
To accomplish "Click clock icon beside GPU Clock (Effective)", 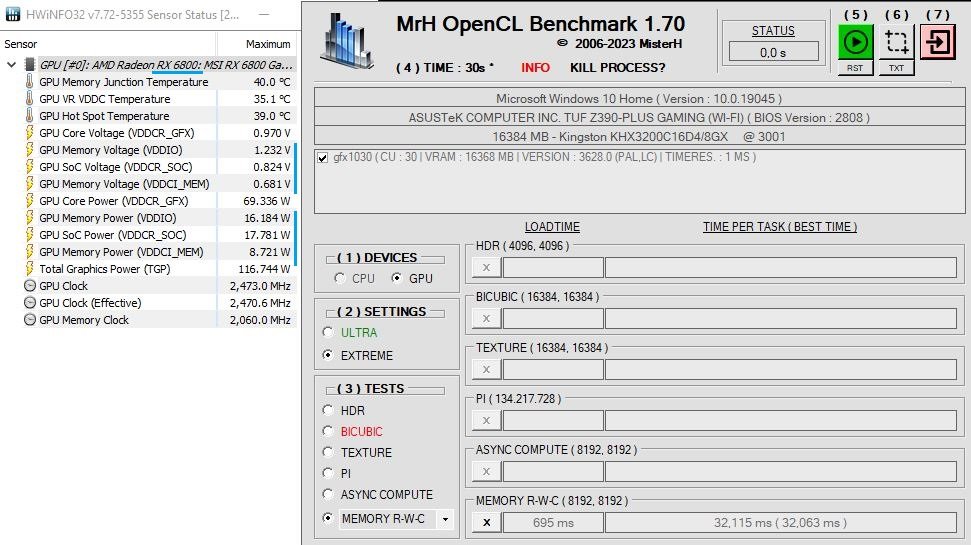I will point(29,303).
